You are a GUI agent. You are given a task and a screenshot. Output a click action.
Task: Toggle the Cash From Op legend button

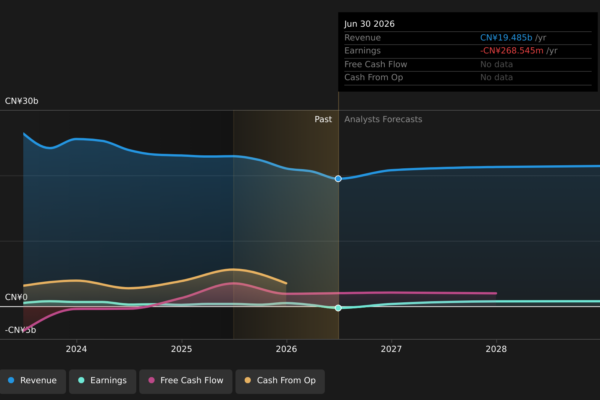tap(280, 381)
